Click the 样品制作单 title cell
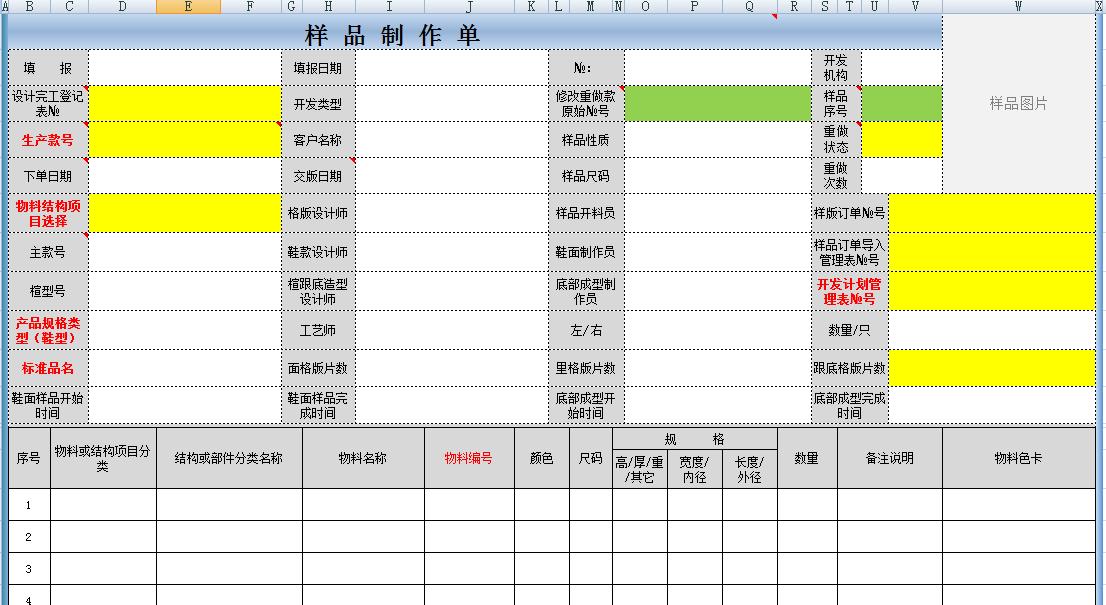Viewport: 1106px width, 605px height. coord(392,36)
